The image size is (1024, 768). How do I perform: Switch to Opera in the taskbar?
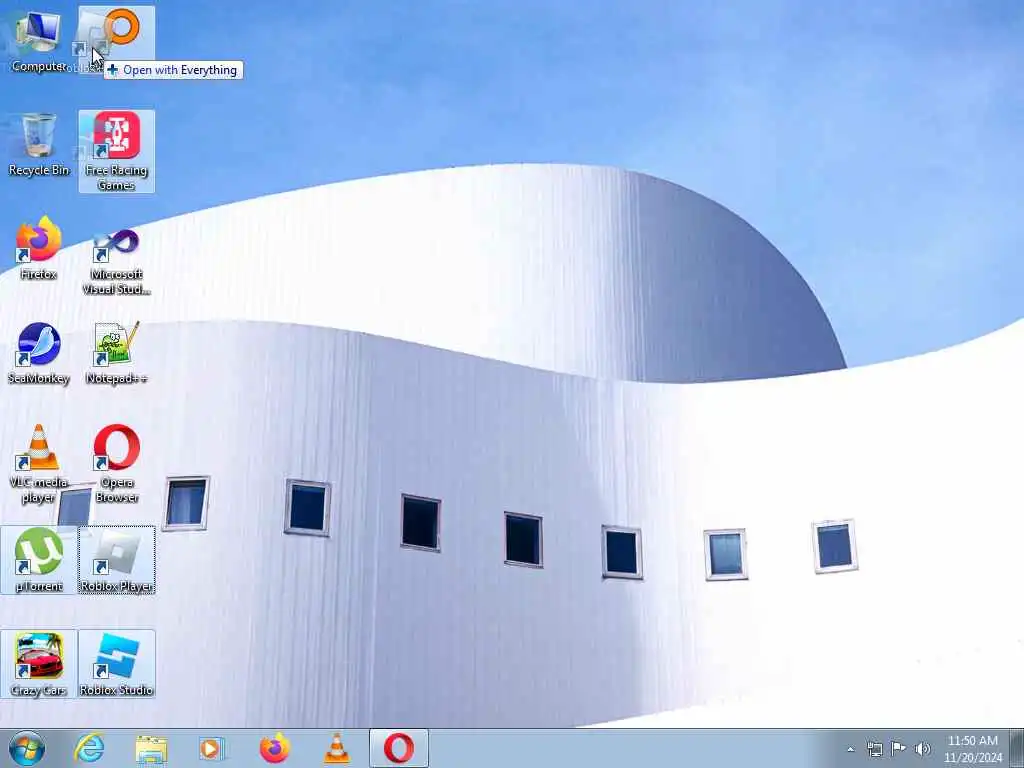398,748
